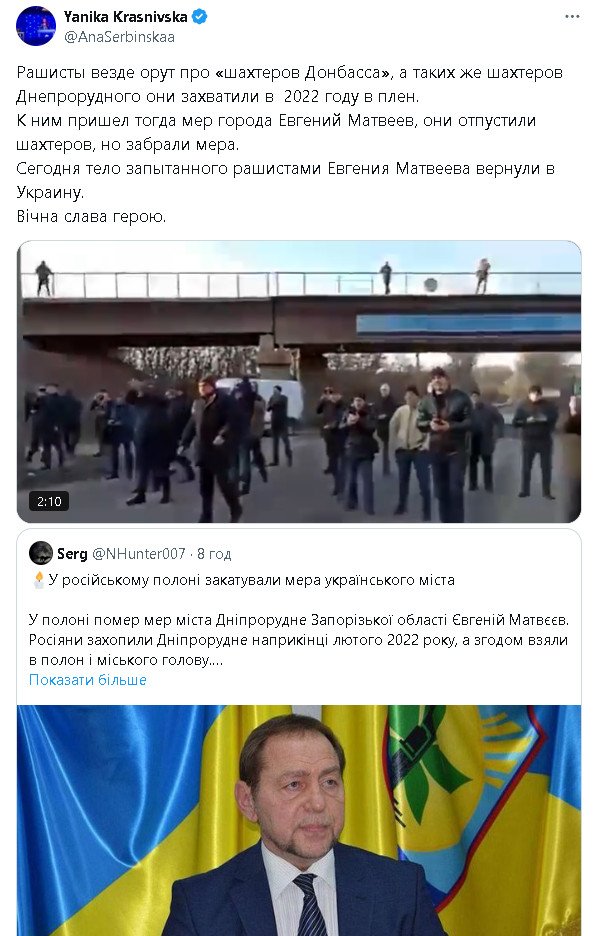Open the "8 год" post timestamp
598x936 pixels.
(214, 554)
